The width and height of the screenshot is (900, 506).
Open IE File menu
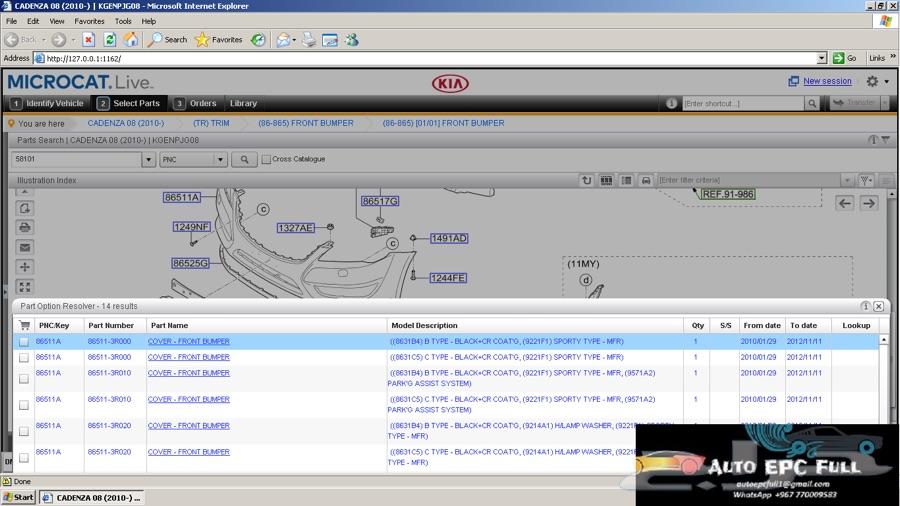[11, 21]
